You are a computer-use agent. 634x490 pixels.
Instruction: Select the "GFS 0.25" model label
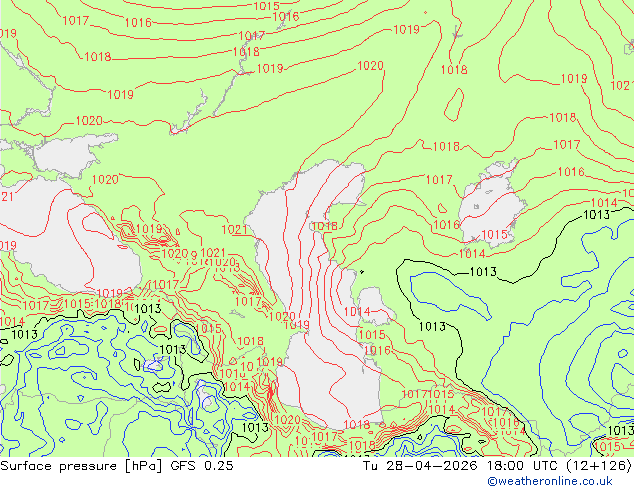click(202, 466)
